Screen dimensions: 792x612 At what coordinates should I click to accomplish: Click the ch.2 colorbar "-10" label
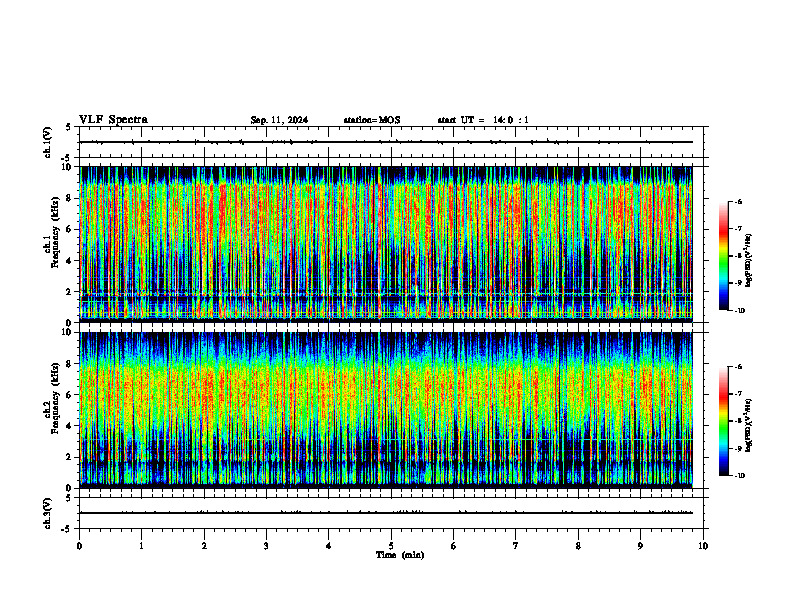(x=739, y=476)
